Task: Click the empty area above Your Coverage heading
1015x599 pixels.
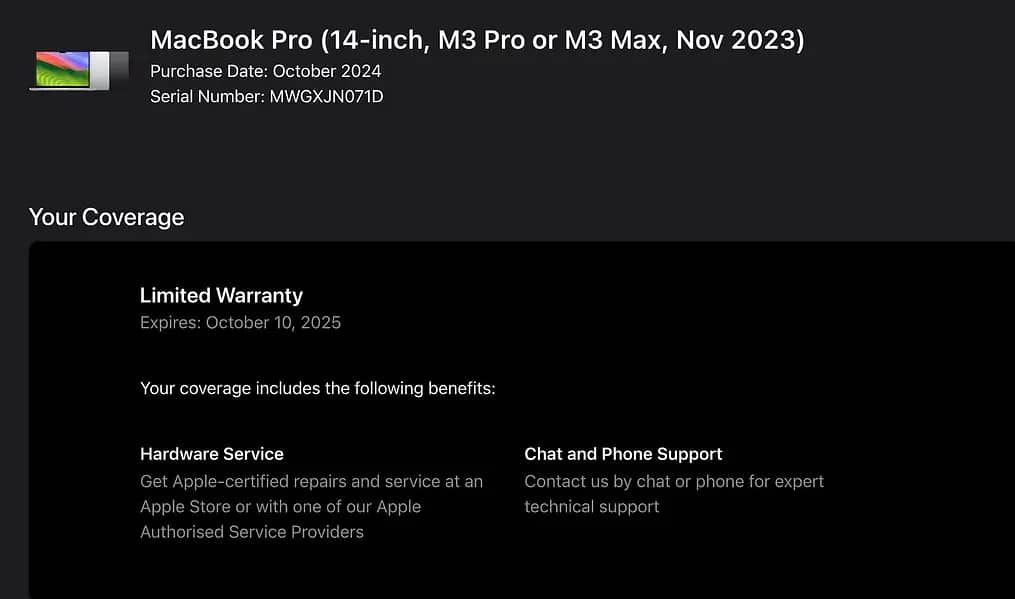Action: [x=500, y=160]
